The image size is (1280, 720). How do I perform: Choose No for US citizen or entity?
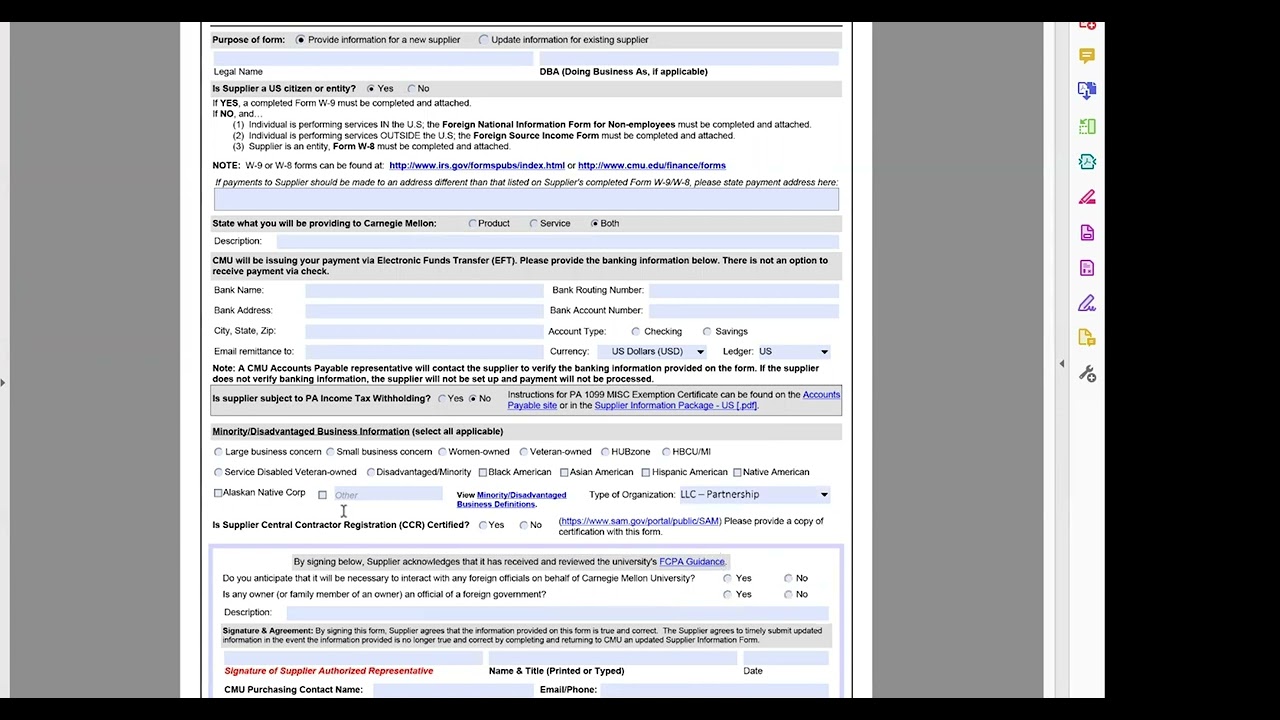pyautogui.click(x=411, y=89)
